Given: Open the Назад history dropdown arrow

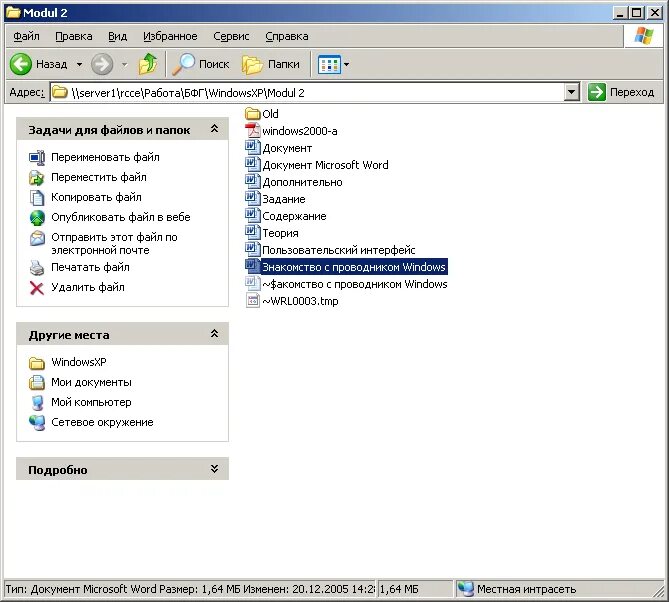Looking at the screenshot, I should coord(79,64).
